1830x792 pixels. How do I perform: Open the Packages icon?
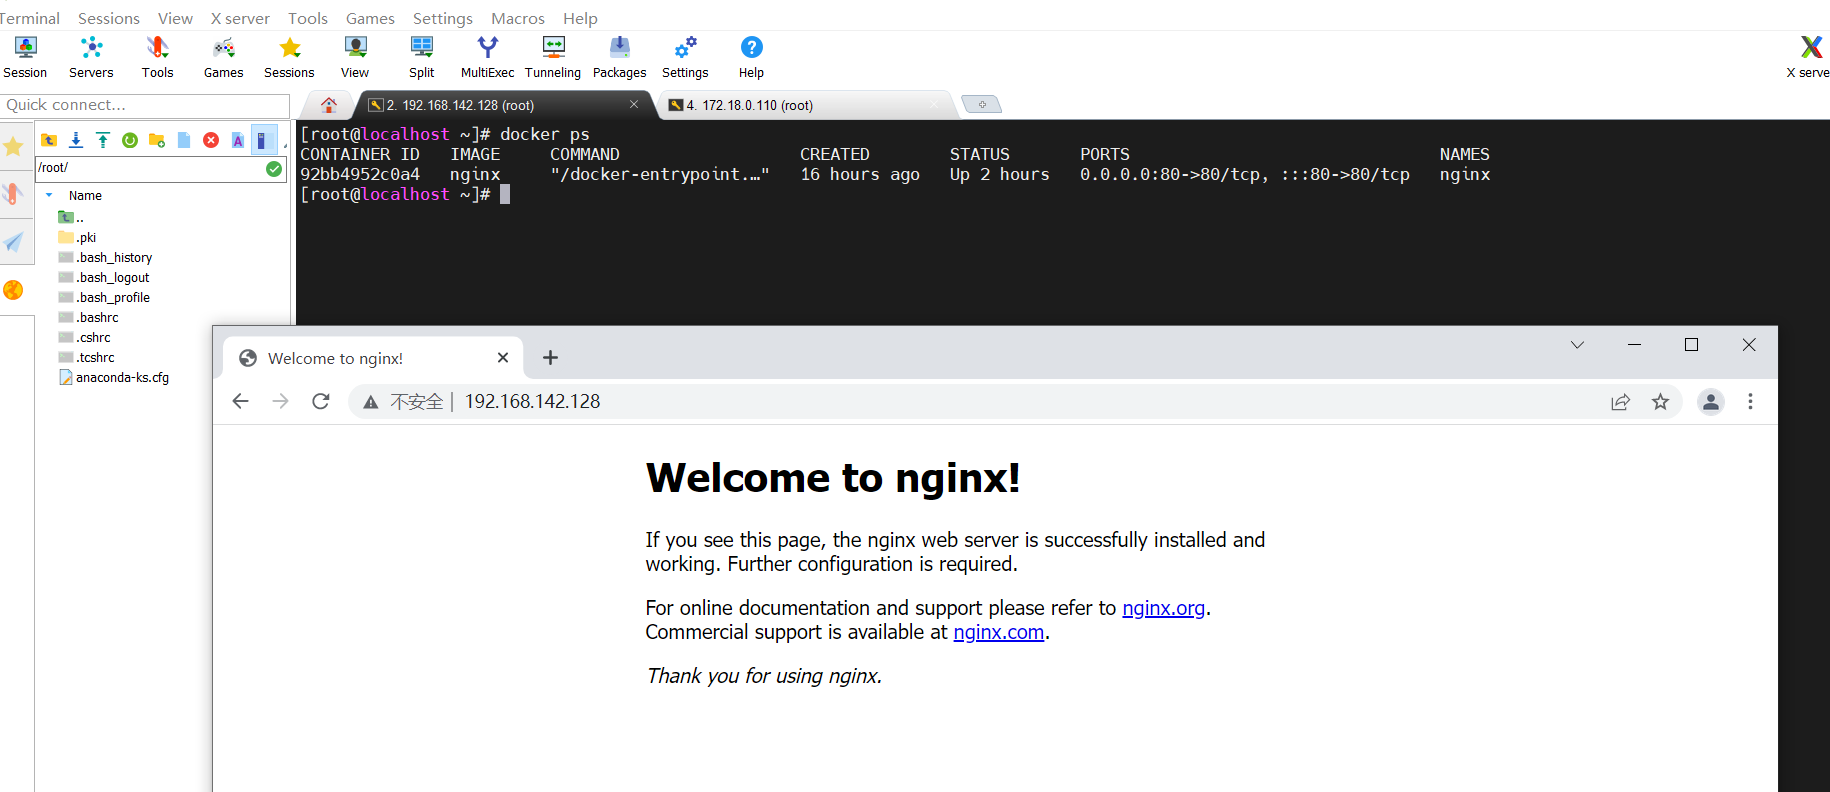pos(619,57)
